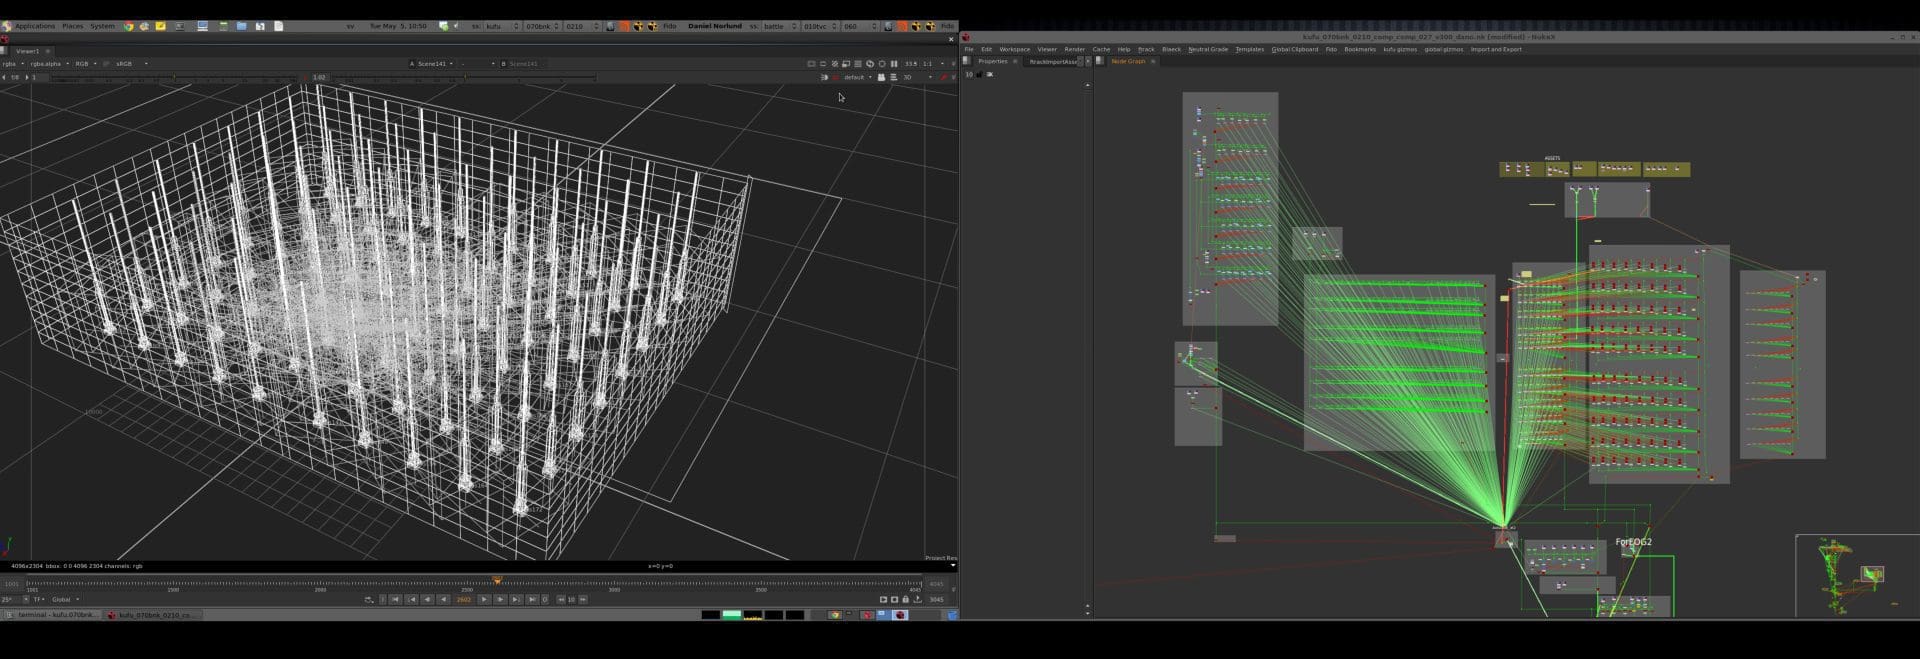The height and width of the screenshot is (659, 1920).
Task: Click the monitor display icon in top panel
Action: point(202,26)
